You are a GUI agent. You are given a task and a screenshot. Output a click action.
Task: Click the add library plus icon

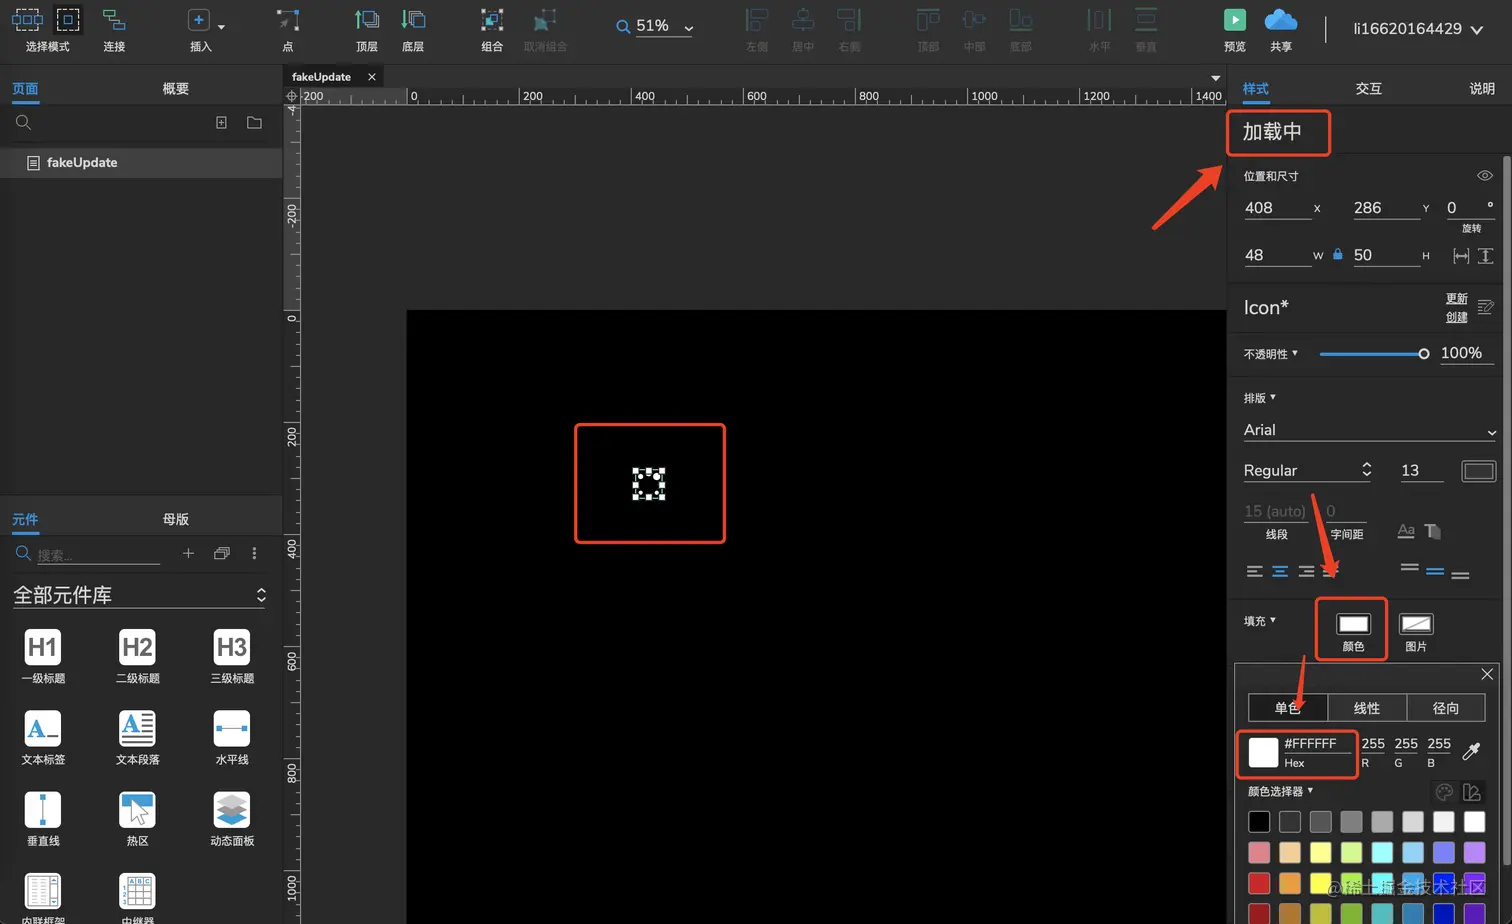pos(188,553)
